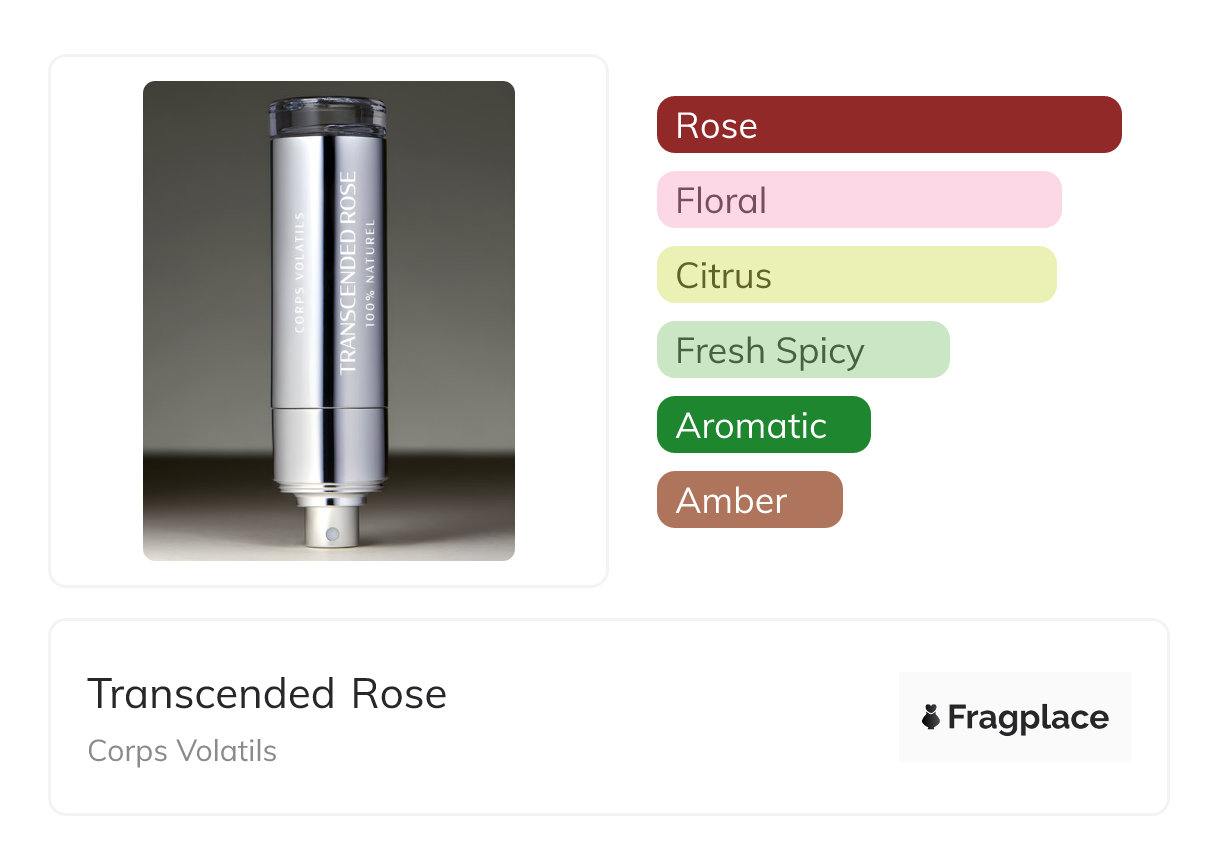1218x864 pixels.
Task: Click vertical TRANSCENDED ROSE text on bottle
Action: click(x=347, y=273)
